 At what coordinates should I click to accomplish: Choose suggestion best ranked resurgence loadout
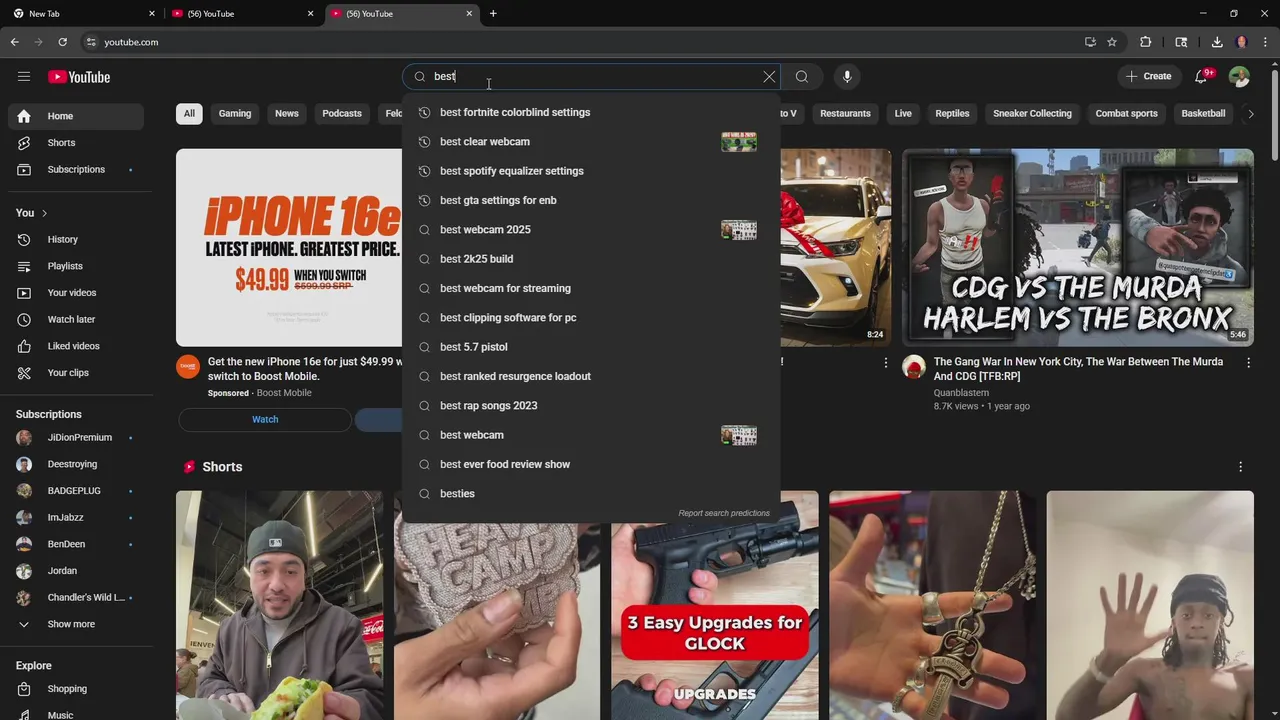point(591,376)
